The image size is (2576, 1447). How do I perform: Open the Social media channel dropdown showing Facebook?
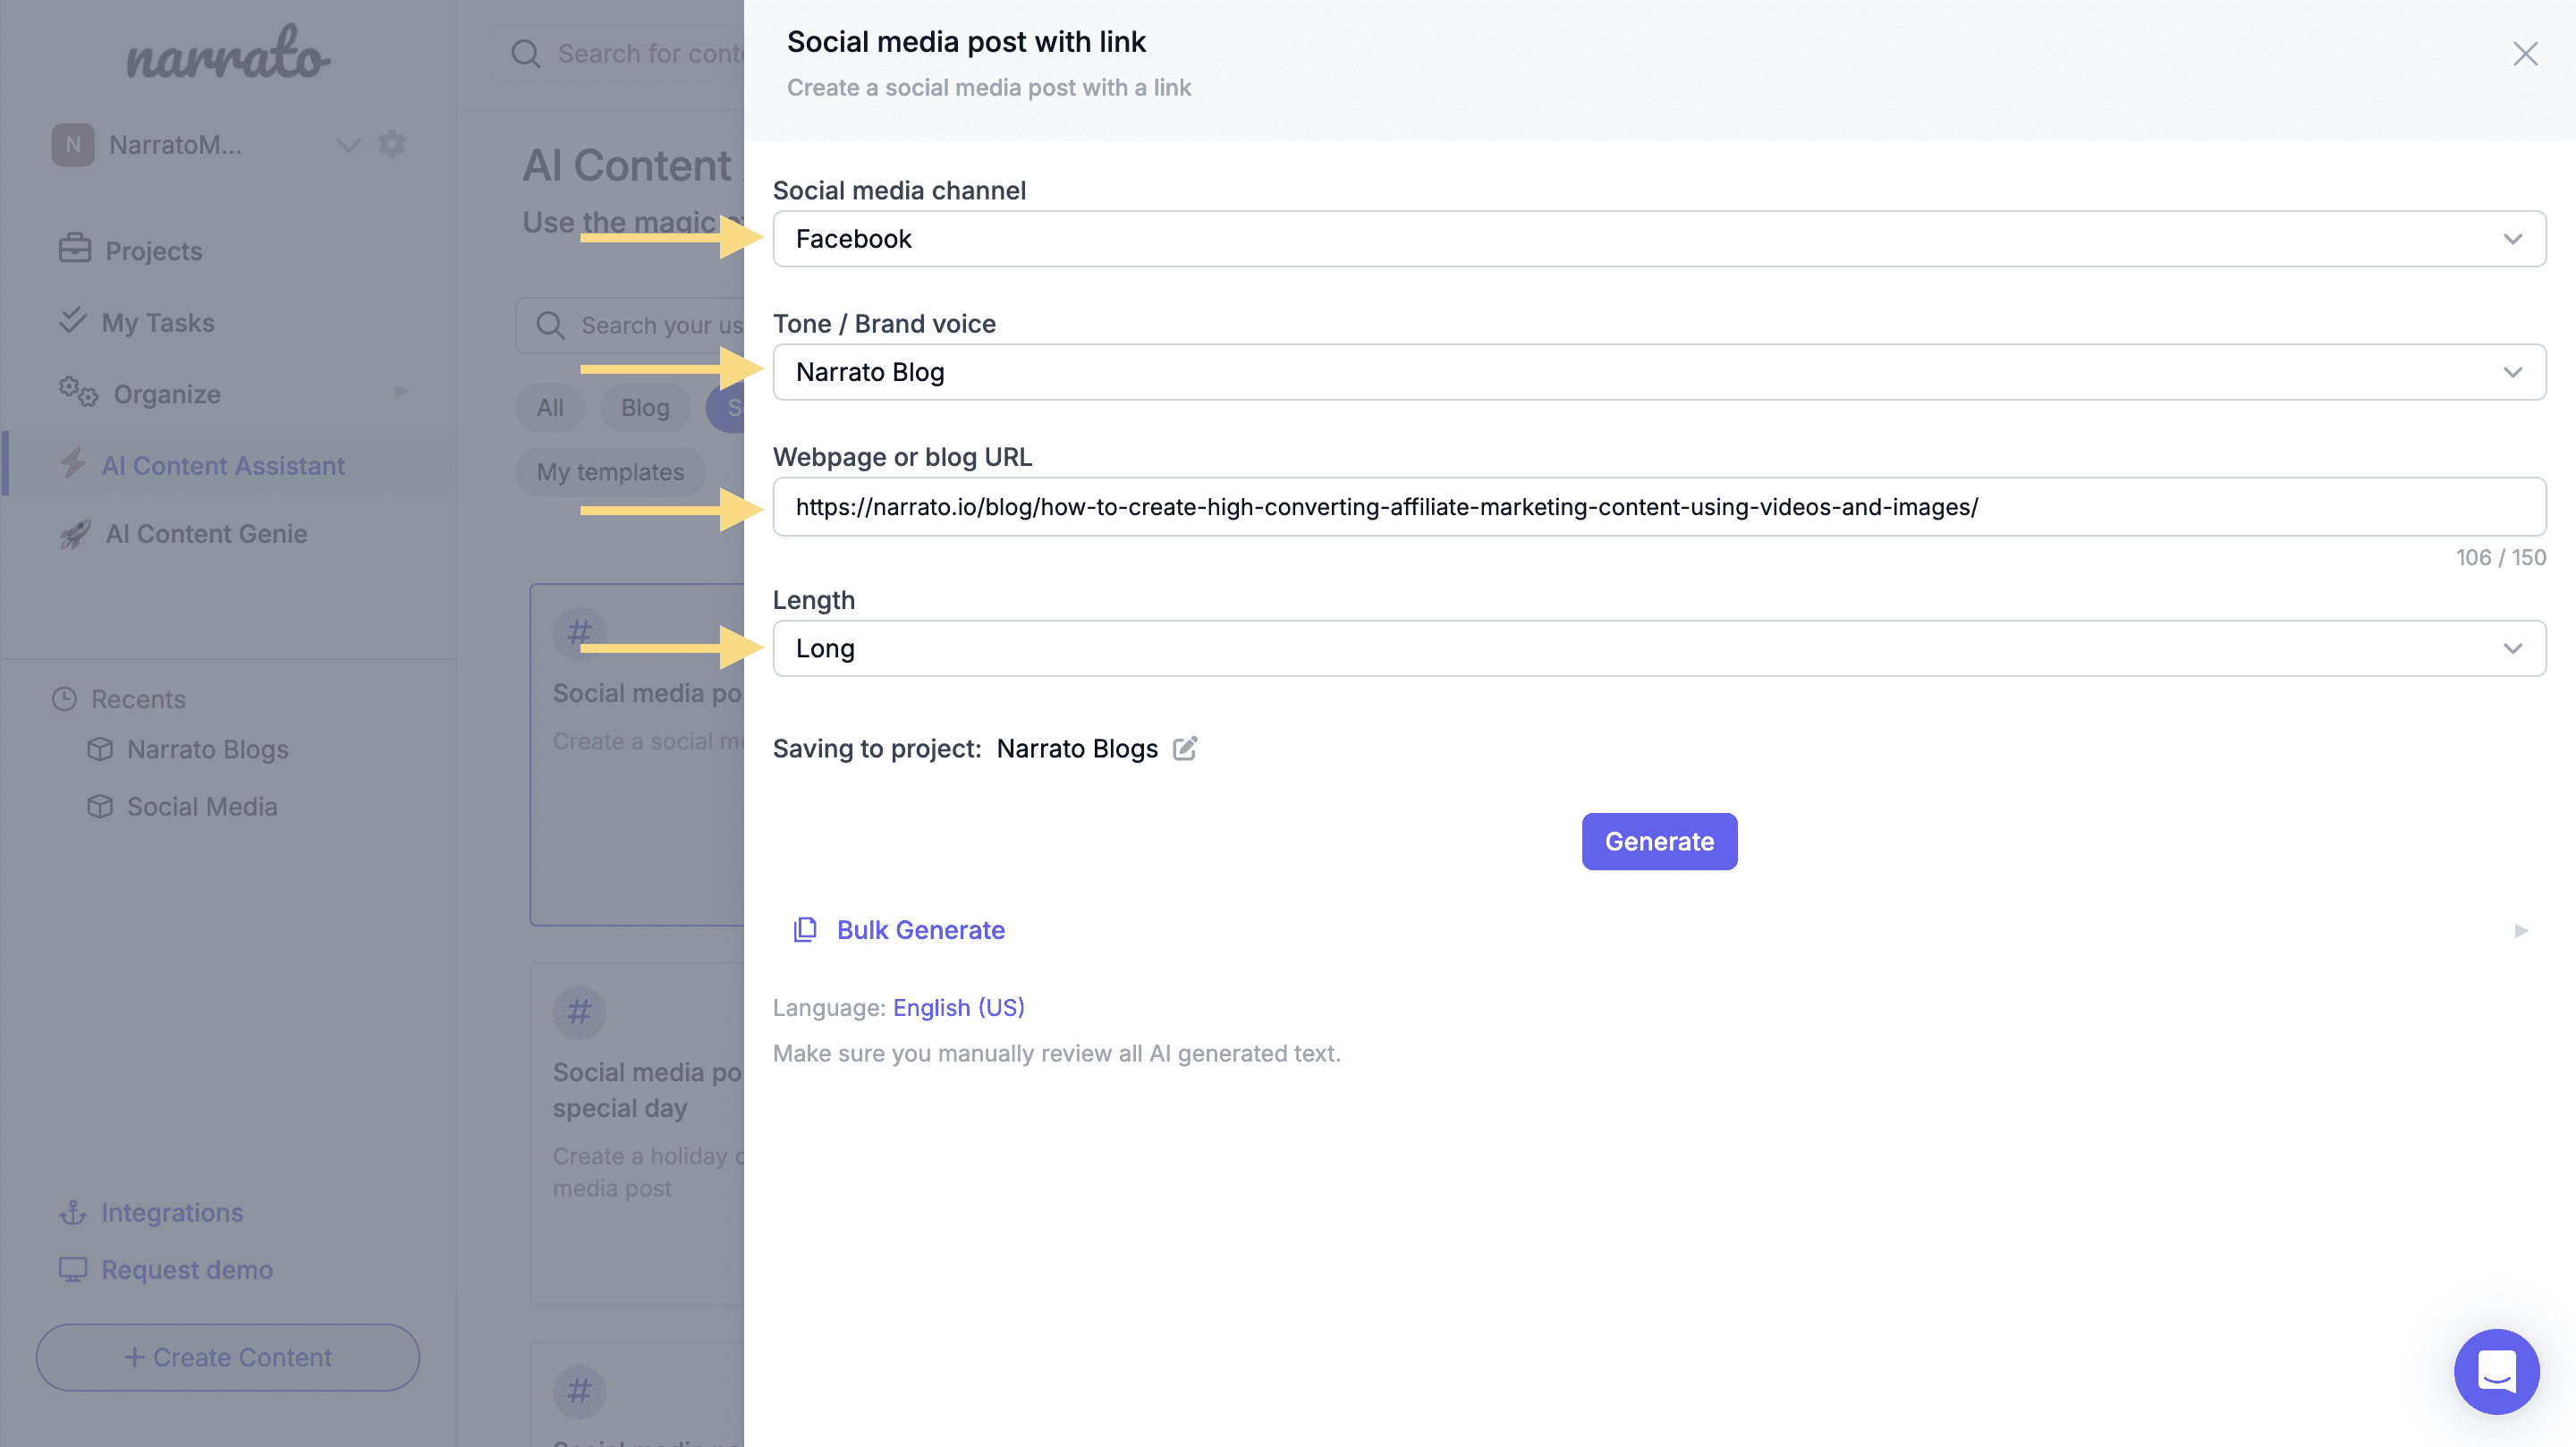pos(1659,239)
